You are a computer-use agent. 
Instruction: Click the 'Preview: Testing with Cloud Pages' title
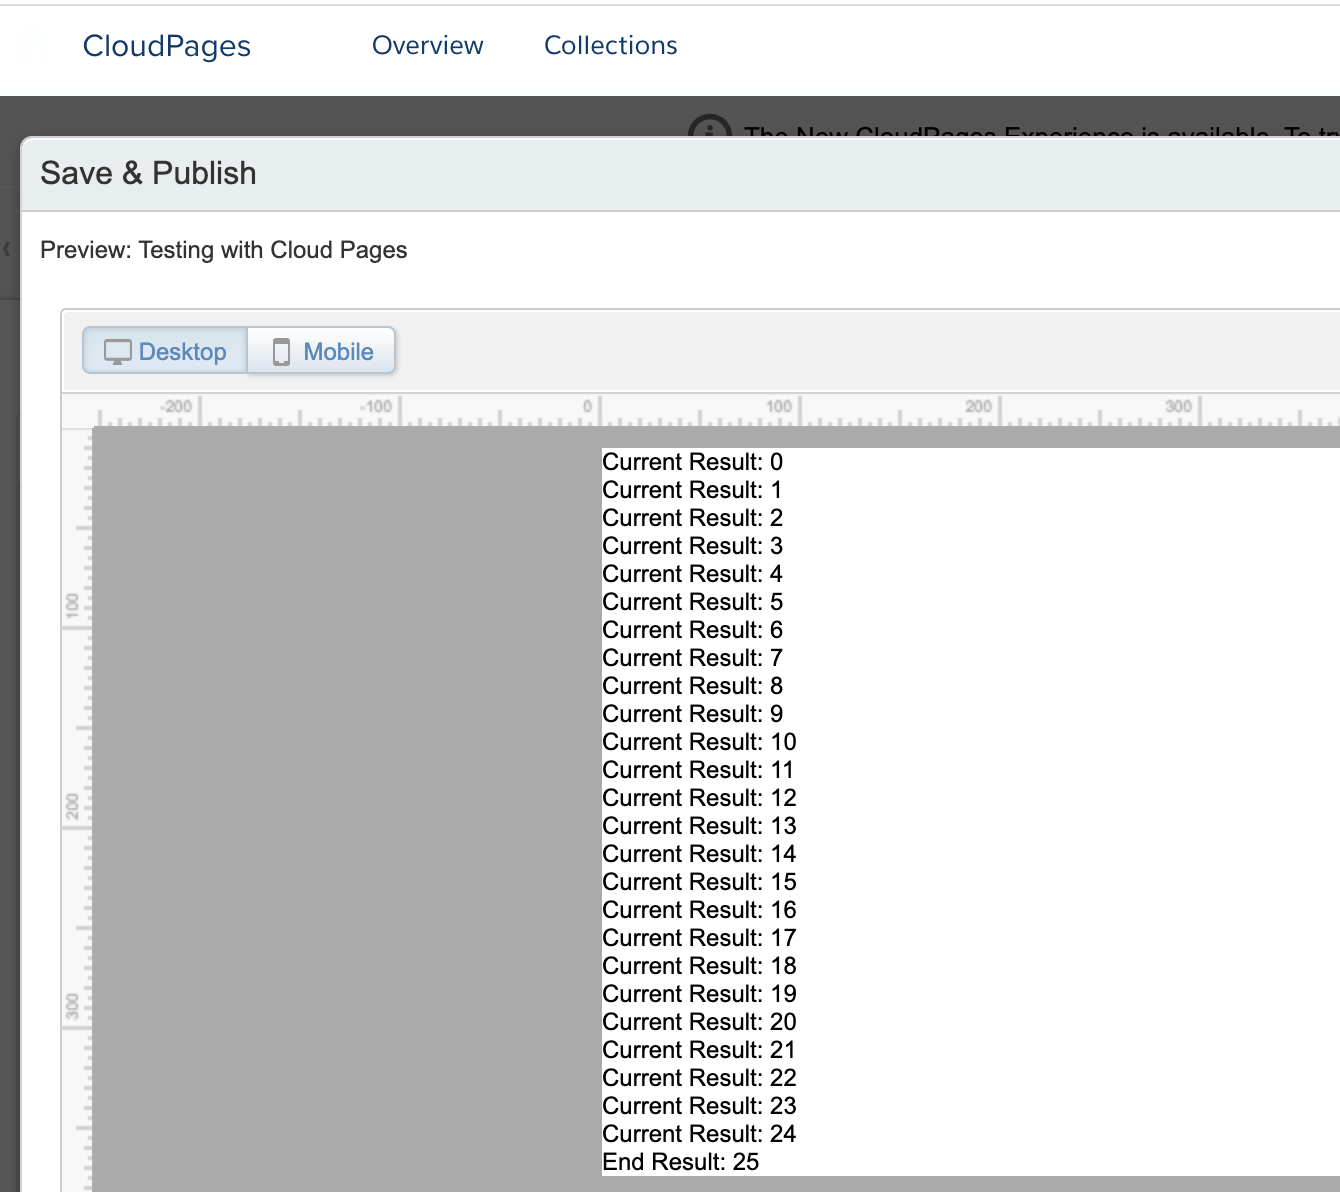pos(223,250)
